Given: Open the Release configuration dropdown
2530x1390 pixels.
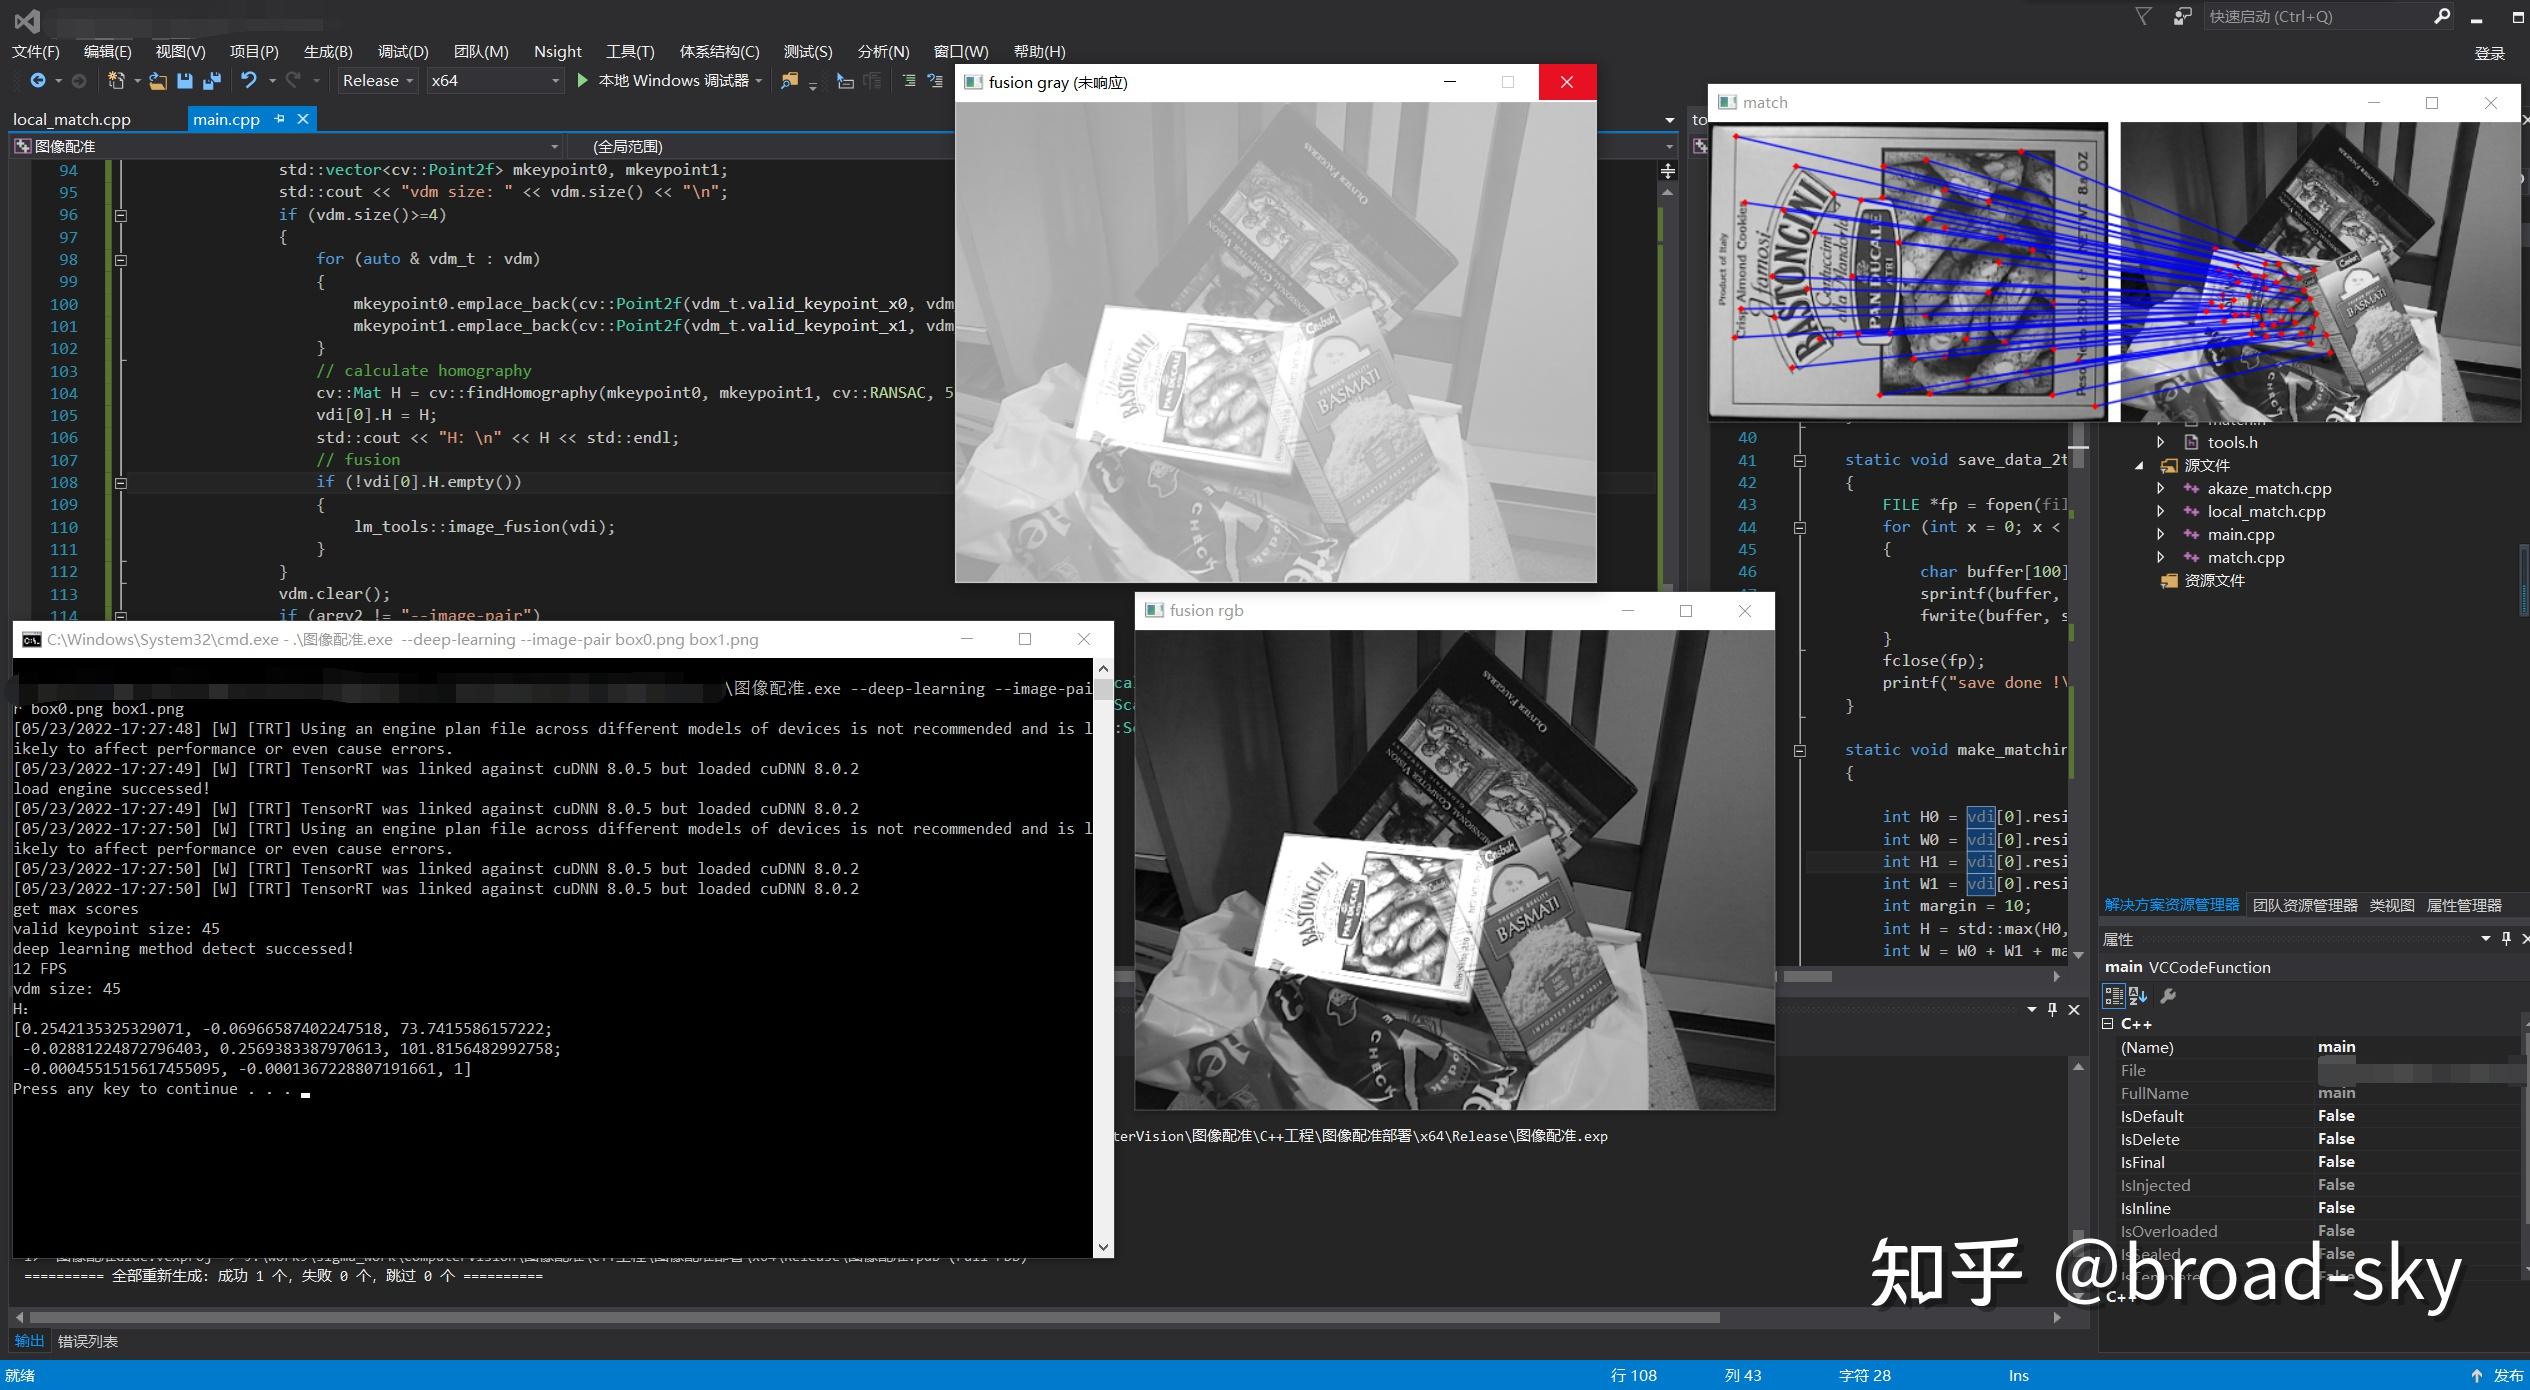Looking at the screenshot, I should pos(378,81).
